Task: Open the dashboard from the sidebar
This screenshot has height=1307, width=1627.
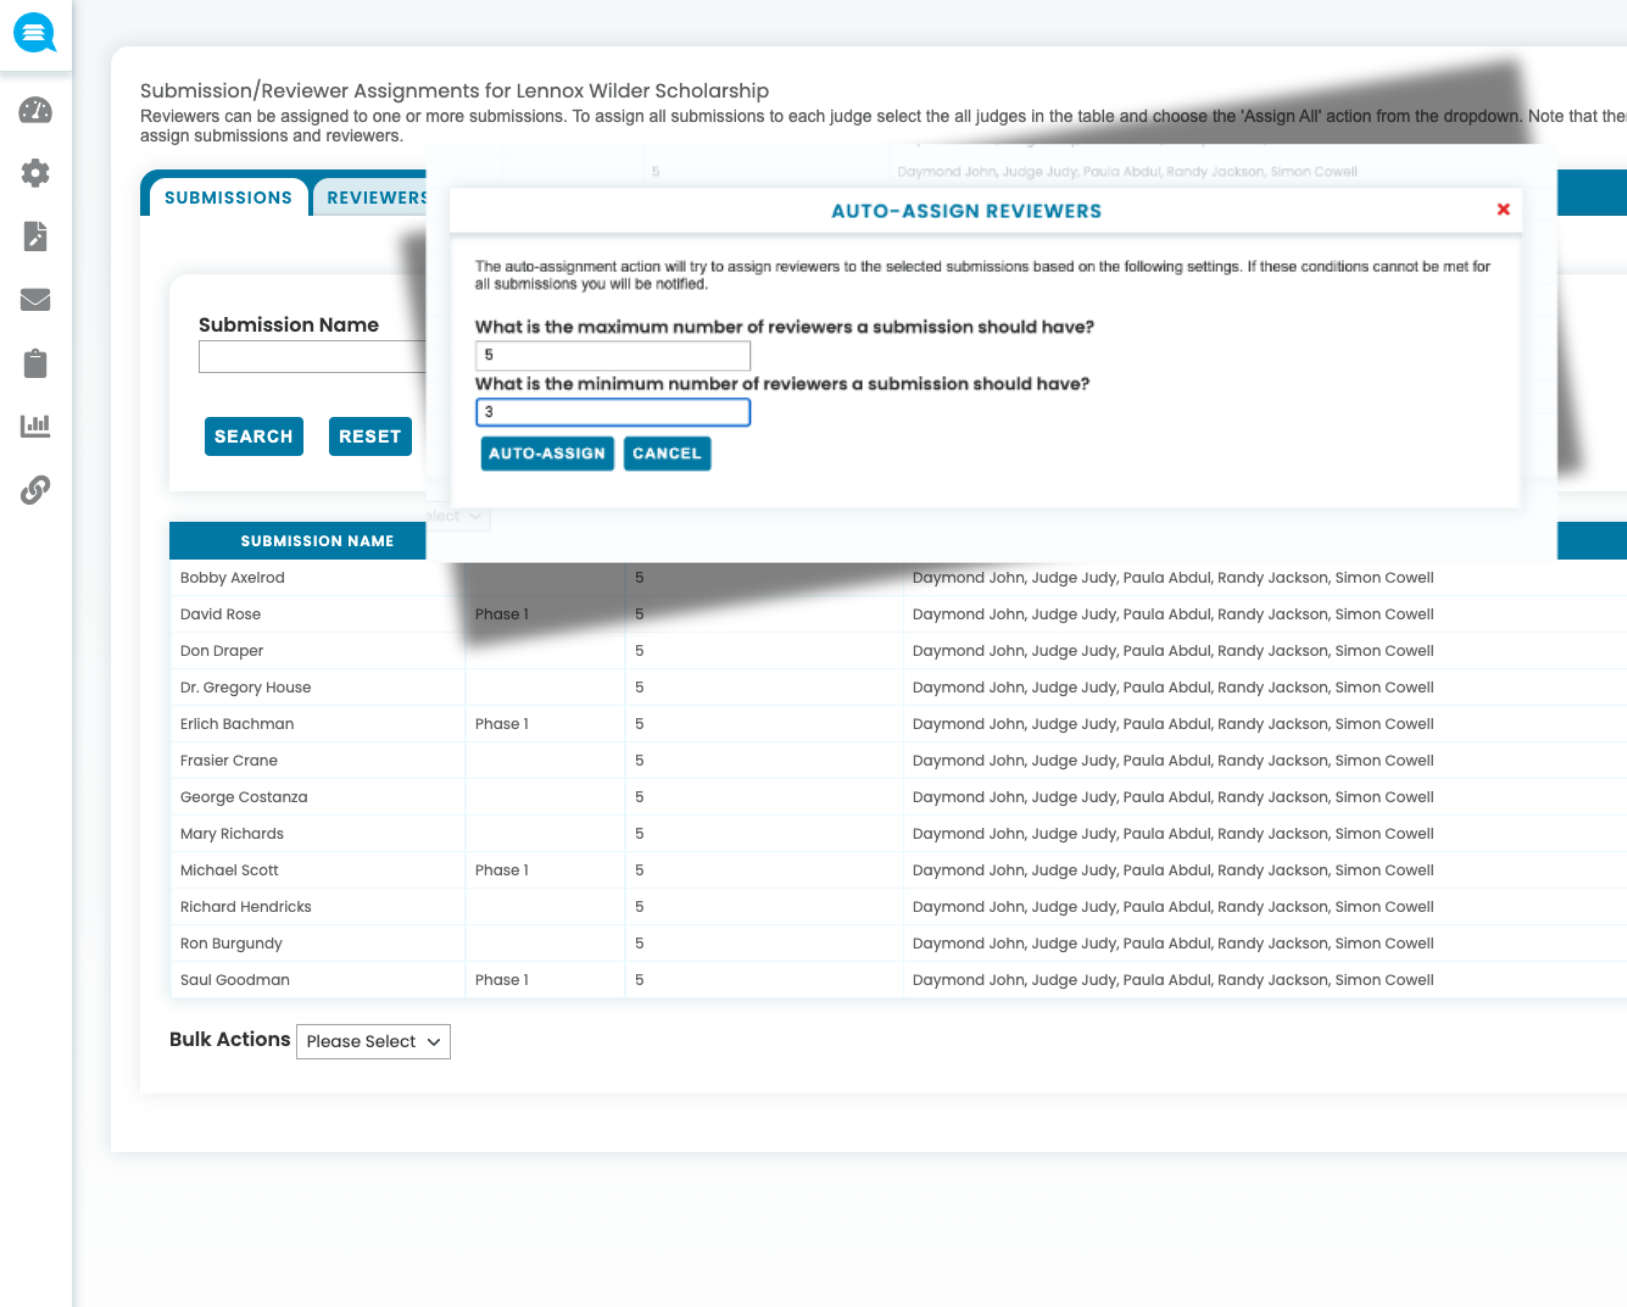Action: (35, 110)
